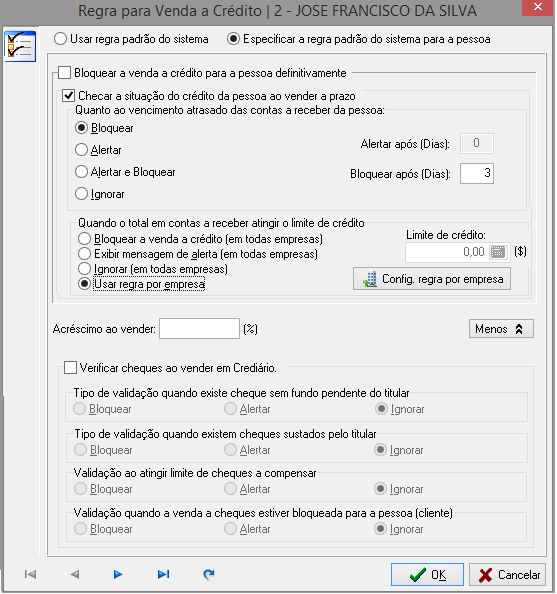Click the refresh record icon
This screenshot has height=594, width=557.
pyautogui.click(x=208, y=574)
